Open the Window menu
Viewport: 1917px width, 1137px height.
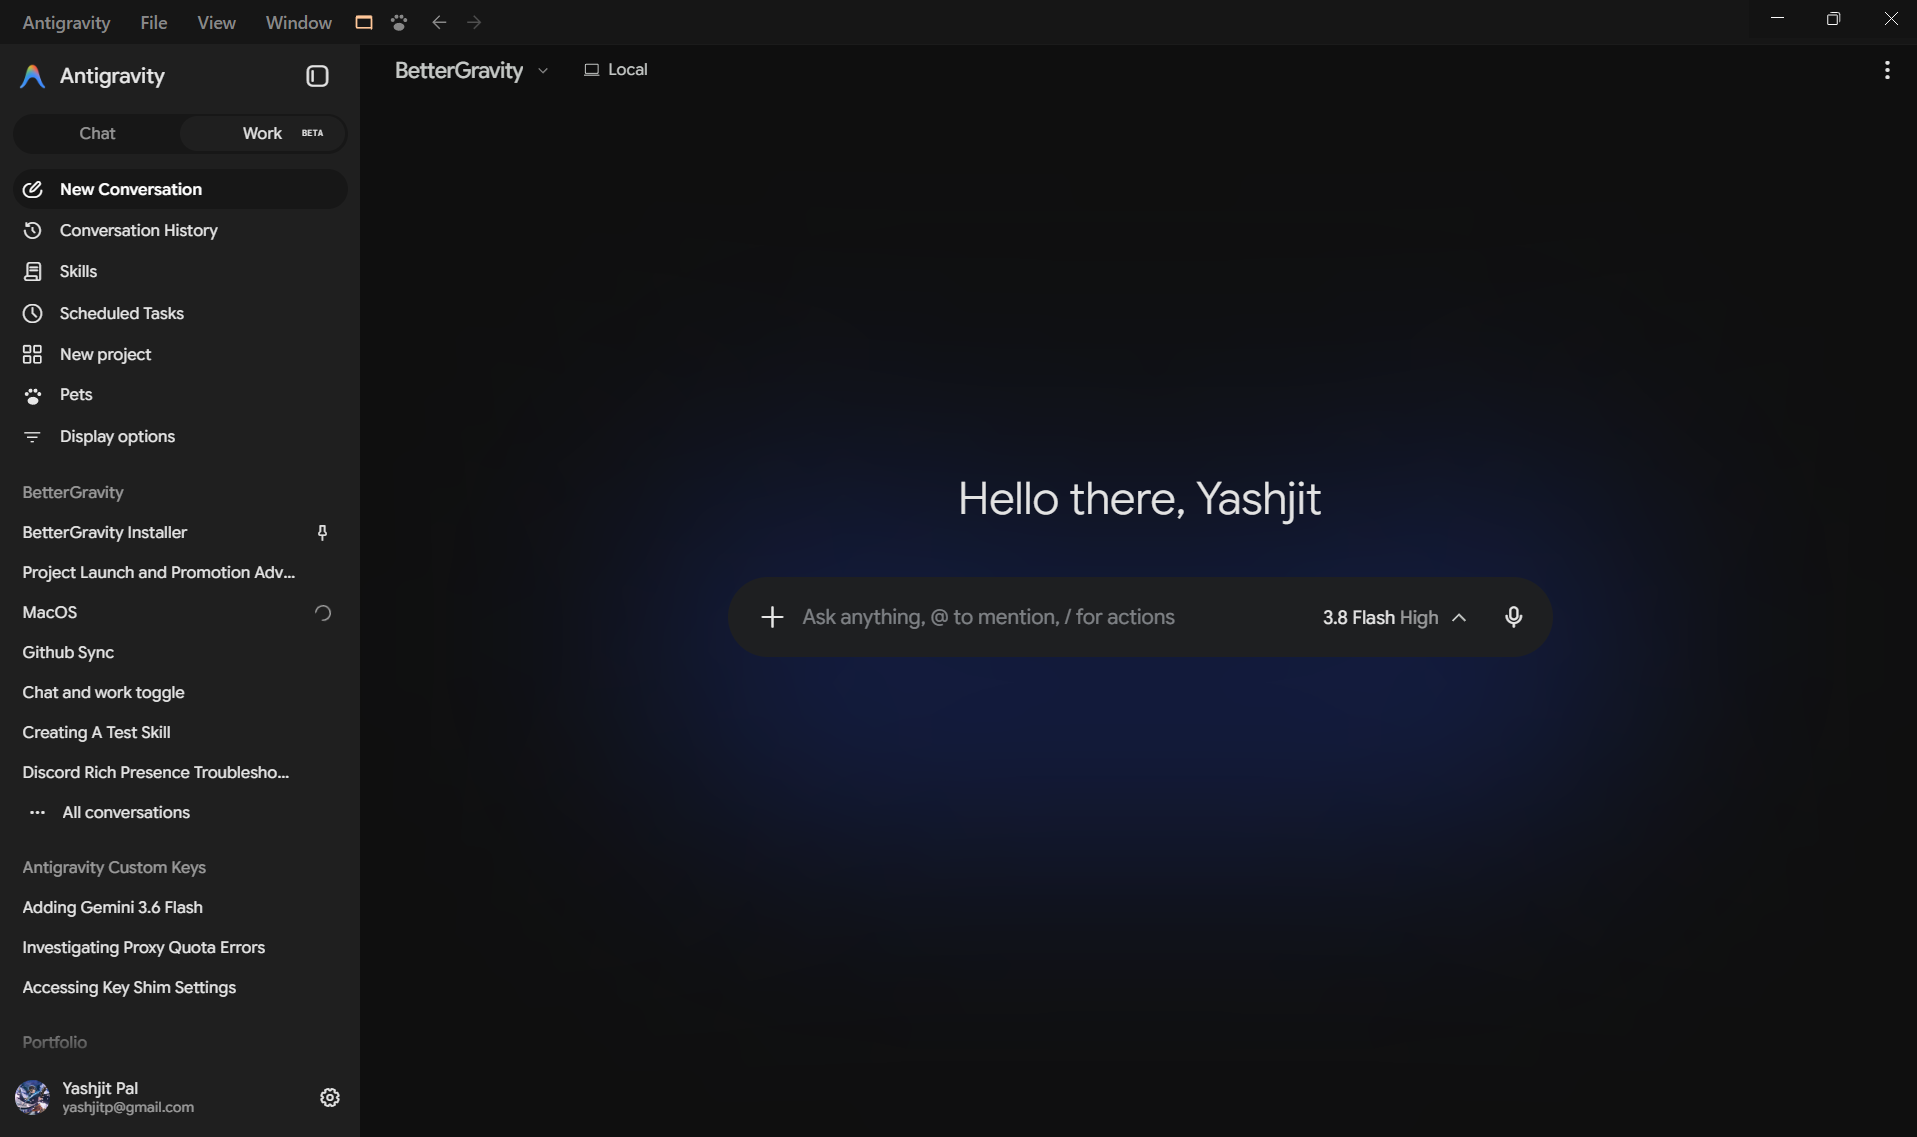pos(298,22)
